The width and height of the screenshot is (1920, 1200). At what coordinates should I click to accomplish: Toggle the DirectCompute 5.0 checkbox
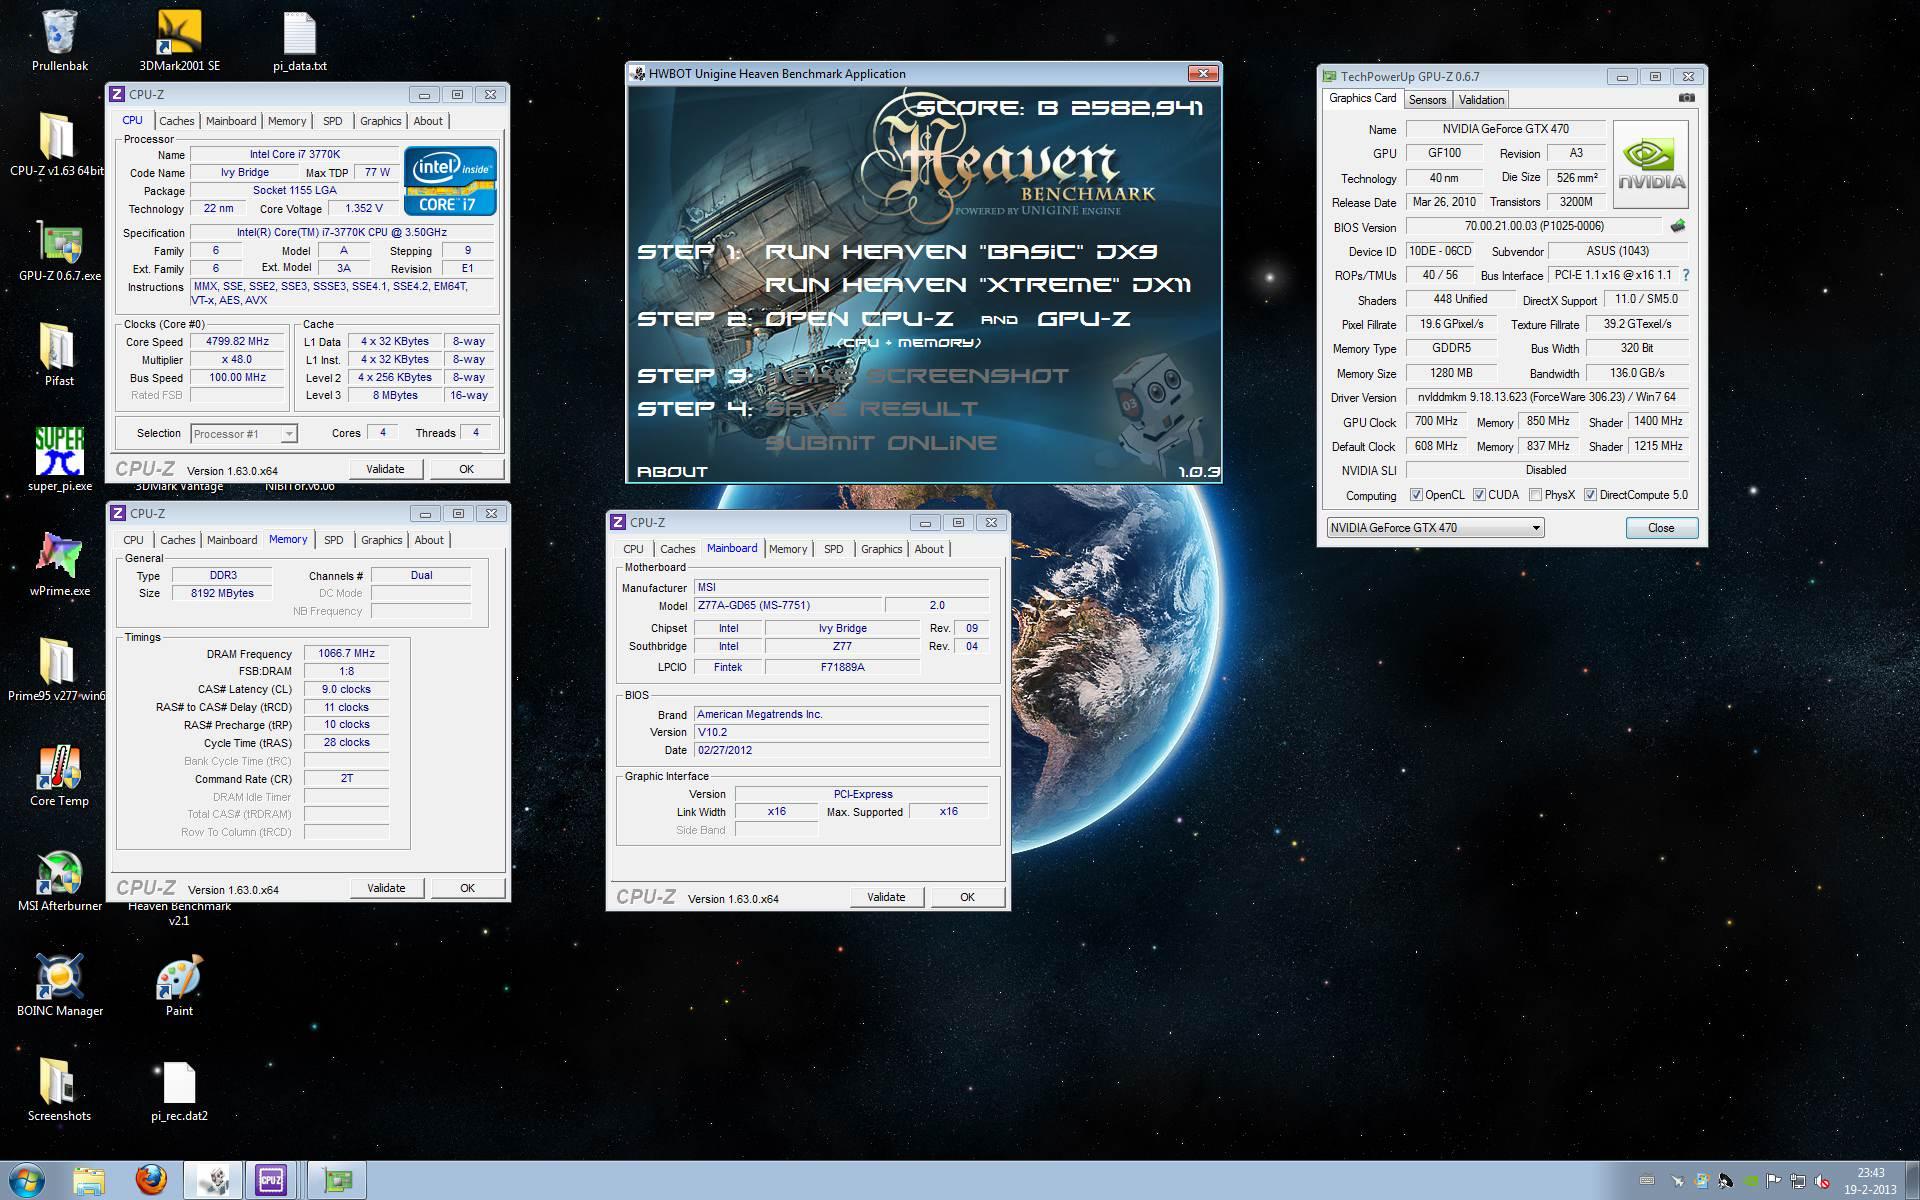tap(1590, 495)
